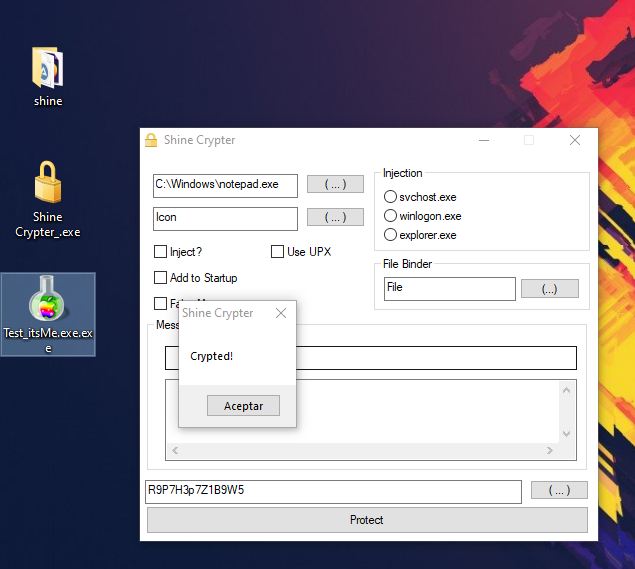The image size is (635, 569).
Task: Click the C:\Windows\notepad.exe path field
Action: coord(225,186)
